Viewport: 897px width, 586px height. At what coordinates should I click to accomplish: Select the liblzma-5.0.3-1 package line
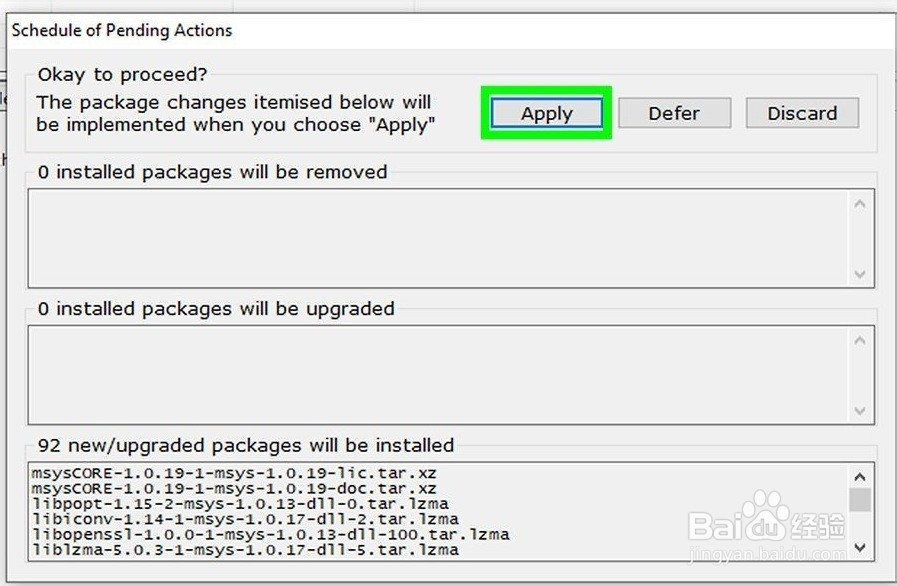(245, 550)
